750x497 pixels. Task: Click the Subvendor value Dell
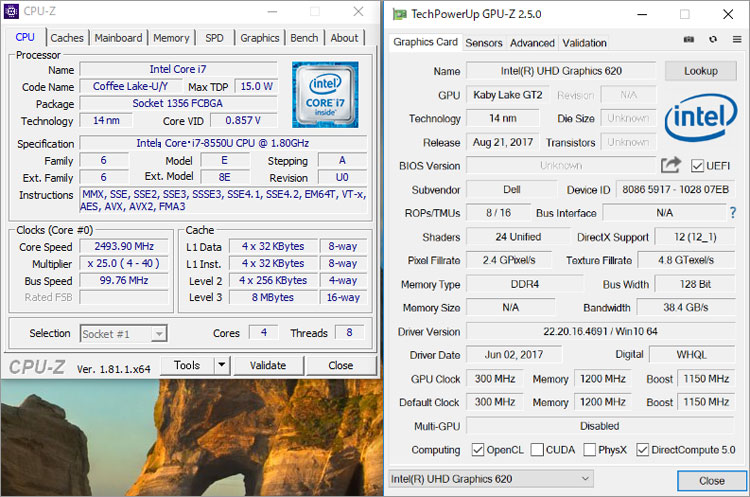coord(512,189)
